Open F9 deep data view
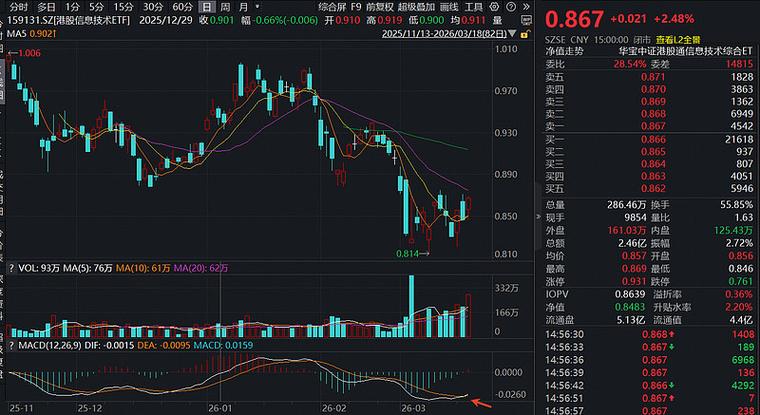Image resolution: width=760 pixels, height=415 pixels. [356, 7]
